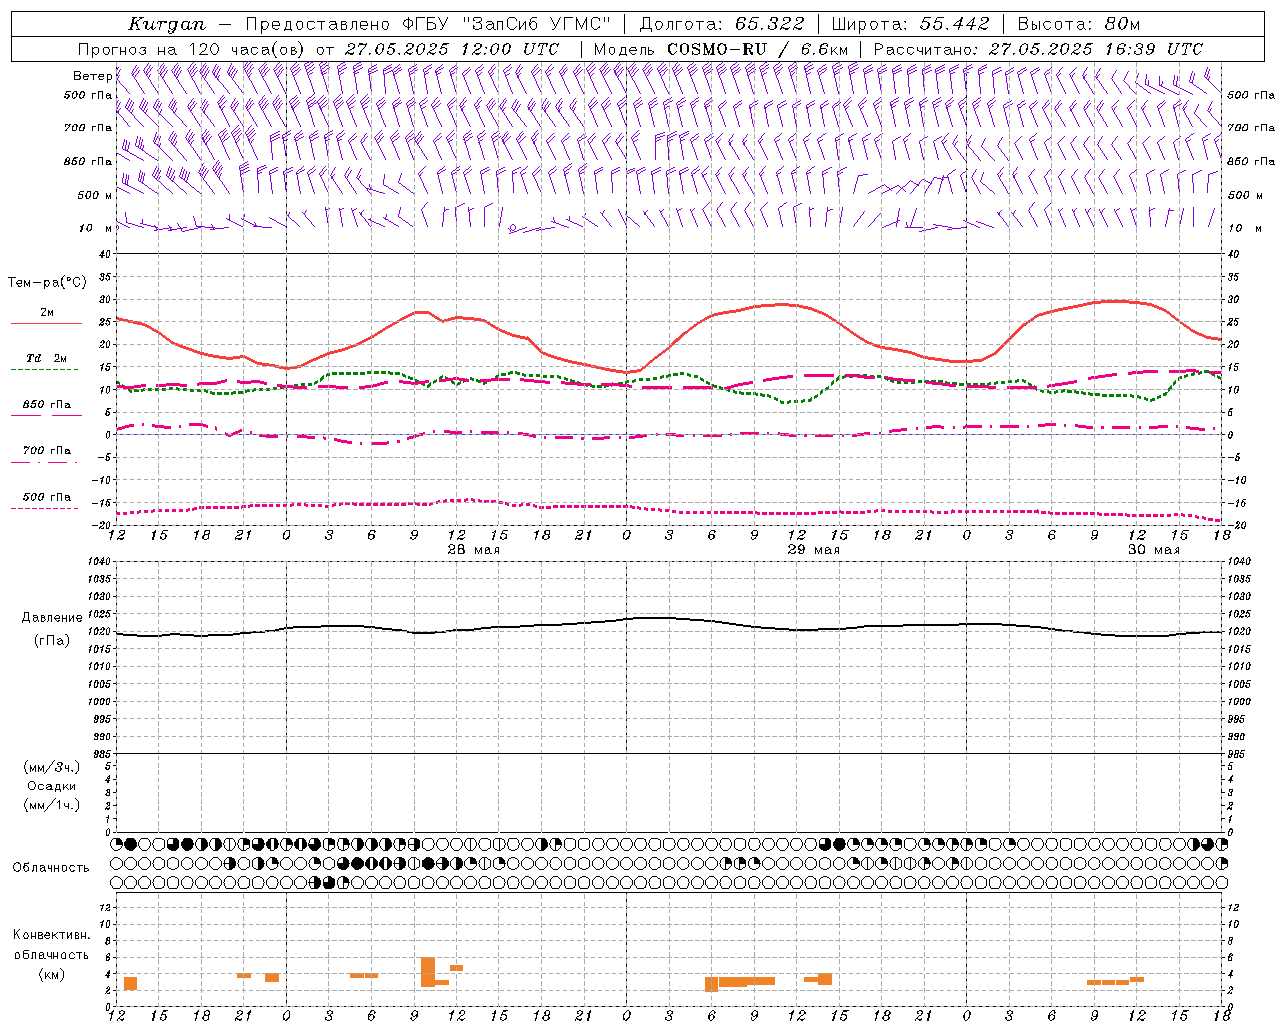The width and height of the screenshot is (1280, 1024).
Task: Click the "(гПа)" pressure unit label
Action: (52, 641)
